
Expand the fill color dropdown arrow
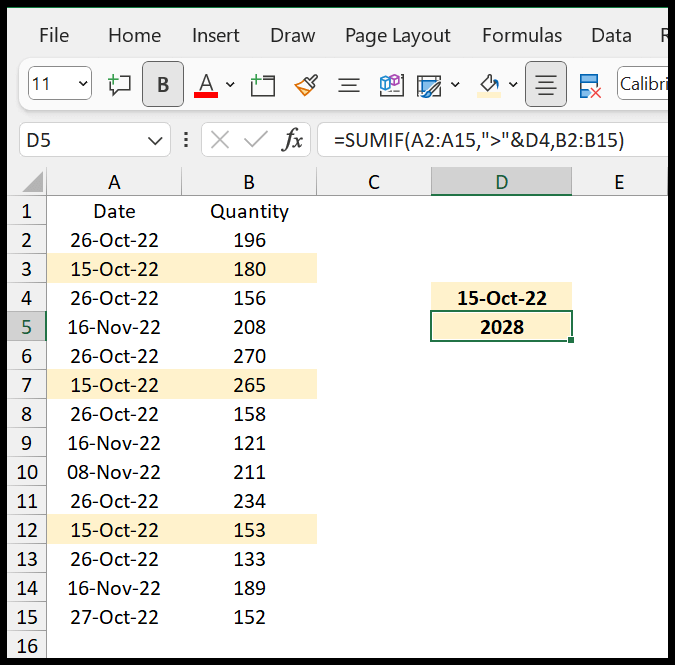coord(513,84)
